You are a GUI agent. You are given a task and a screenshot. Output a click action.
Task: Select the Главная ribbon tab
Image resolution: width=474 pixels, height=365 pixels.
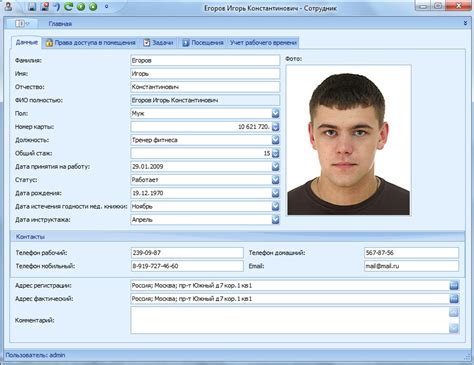[60, 24]
